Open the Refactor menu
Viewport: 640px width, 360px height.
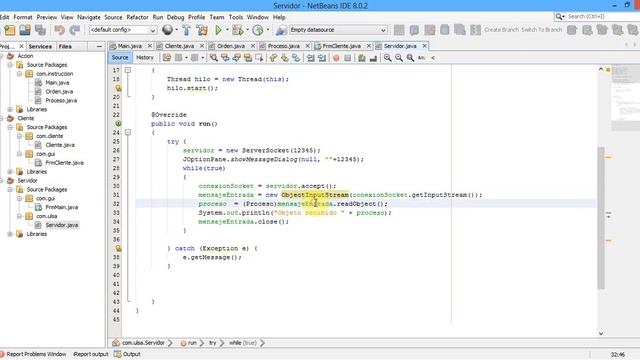point(137,17)
